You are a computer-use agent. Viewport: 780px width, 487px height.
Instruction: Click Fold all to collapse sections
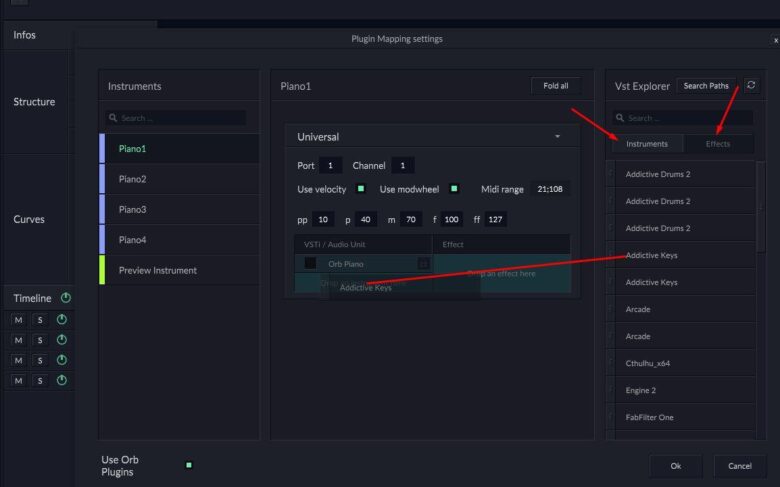[x=555, y=86]
